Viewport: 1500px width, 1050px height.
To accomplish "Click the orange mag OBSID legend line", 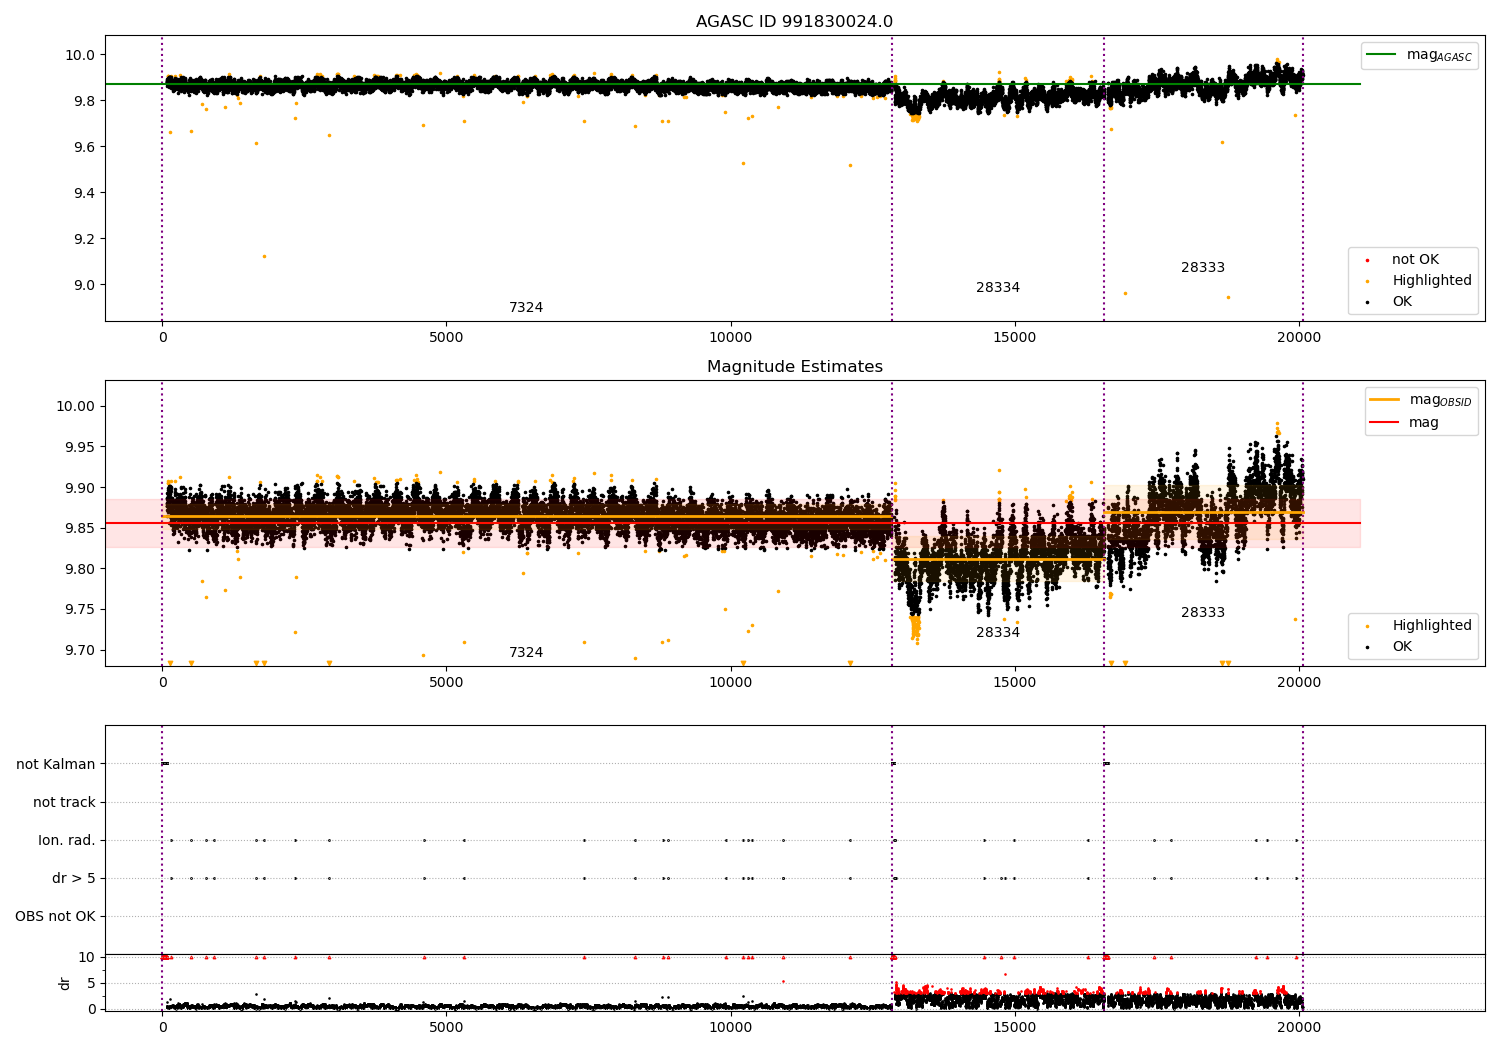I will tap(1384, 400).
